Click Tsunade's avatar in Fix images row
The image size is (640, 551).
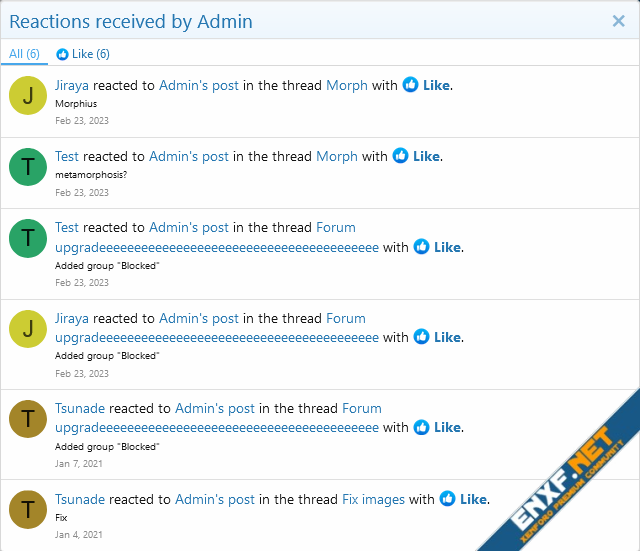point(27,509)
